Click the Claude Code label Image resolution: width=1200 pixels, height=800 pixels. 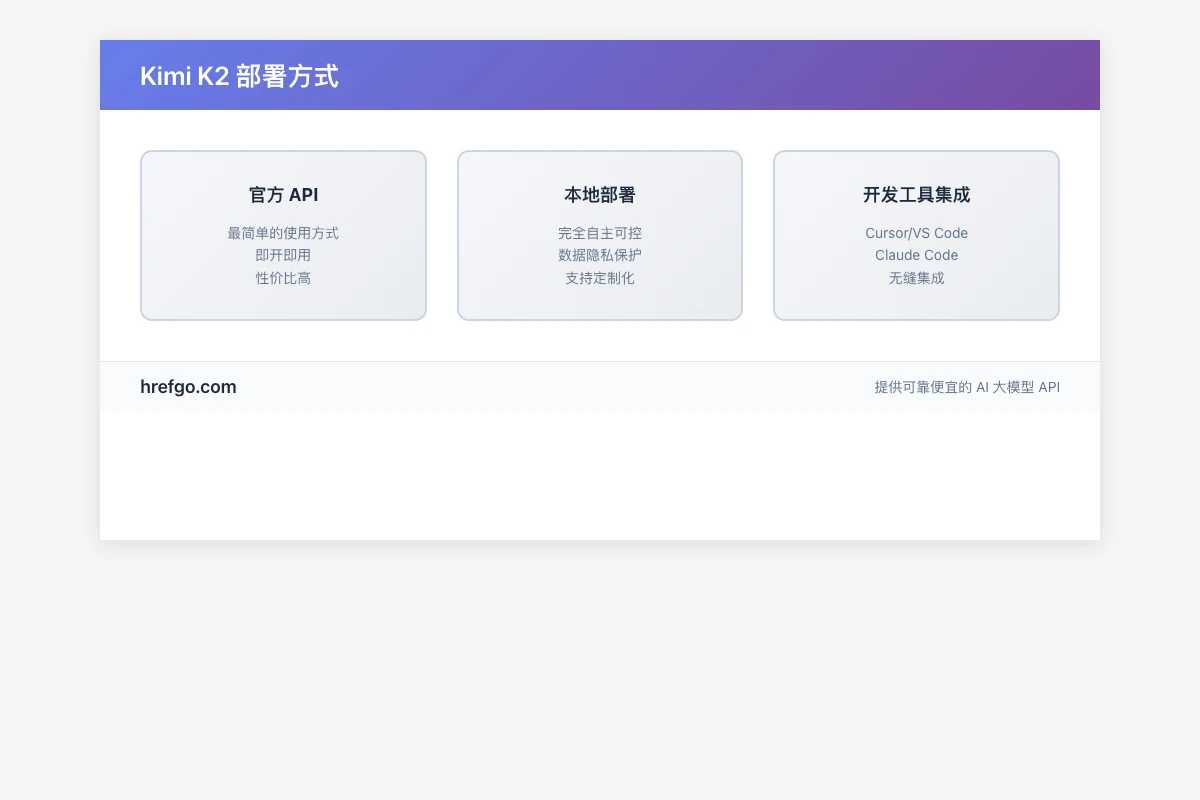pyautogui.click(x=916, y=255)
